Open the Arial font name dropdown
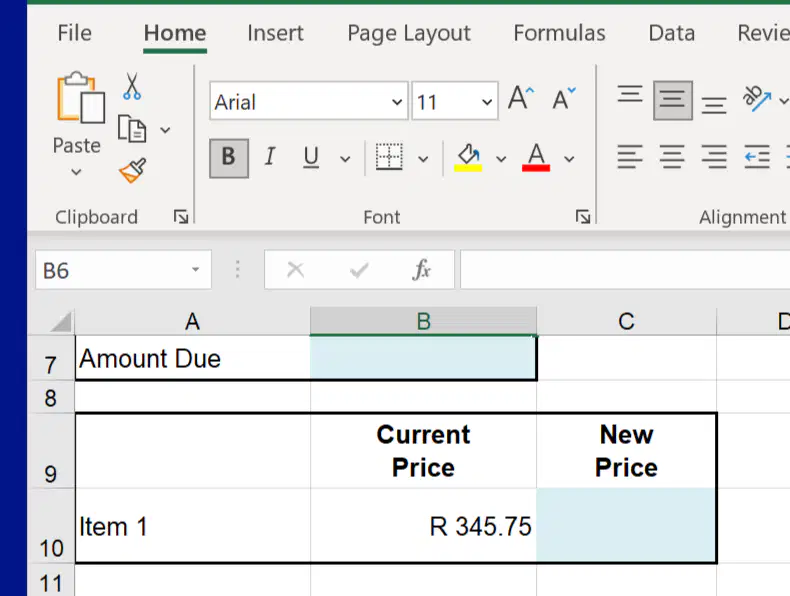790x596 pixels. [397, 102]
